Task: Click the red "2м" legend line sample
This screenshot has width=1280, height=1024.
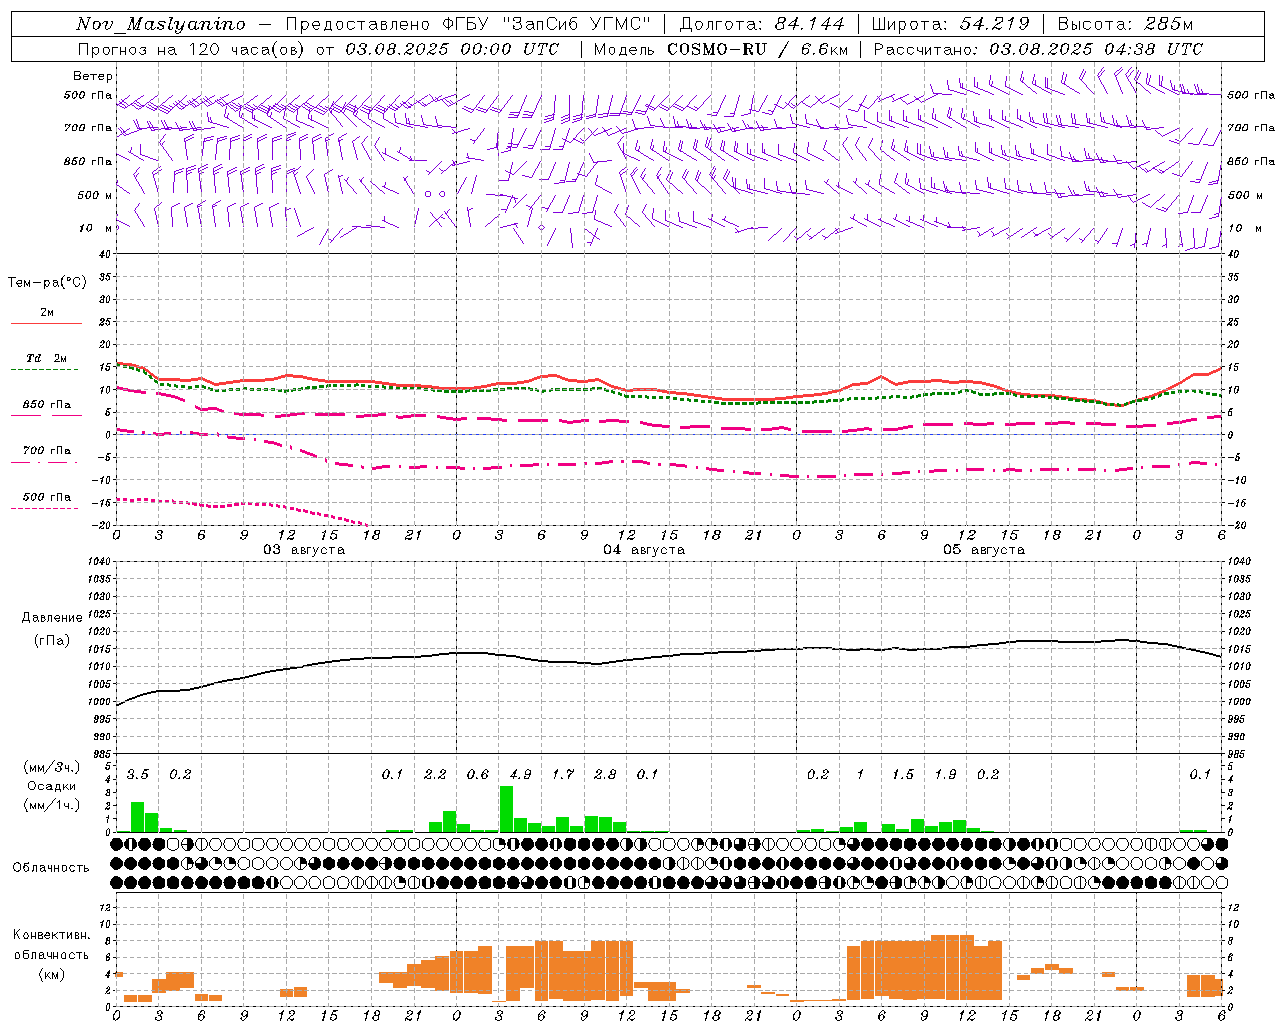Action: click(47, 323)
